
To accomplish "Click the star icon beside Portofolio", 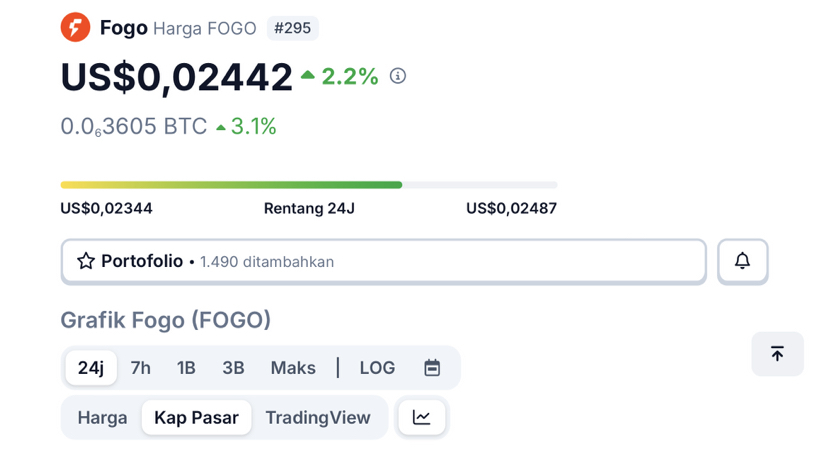I will click(x=86, y=261).
